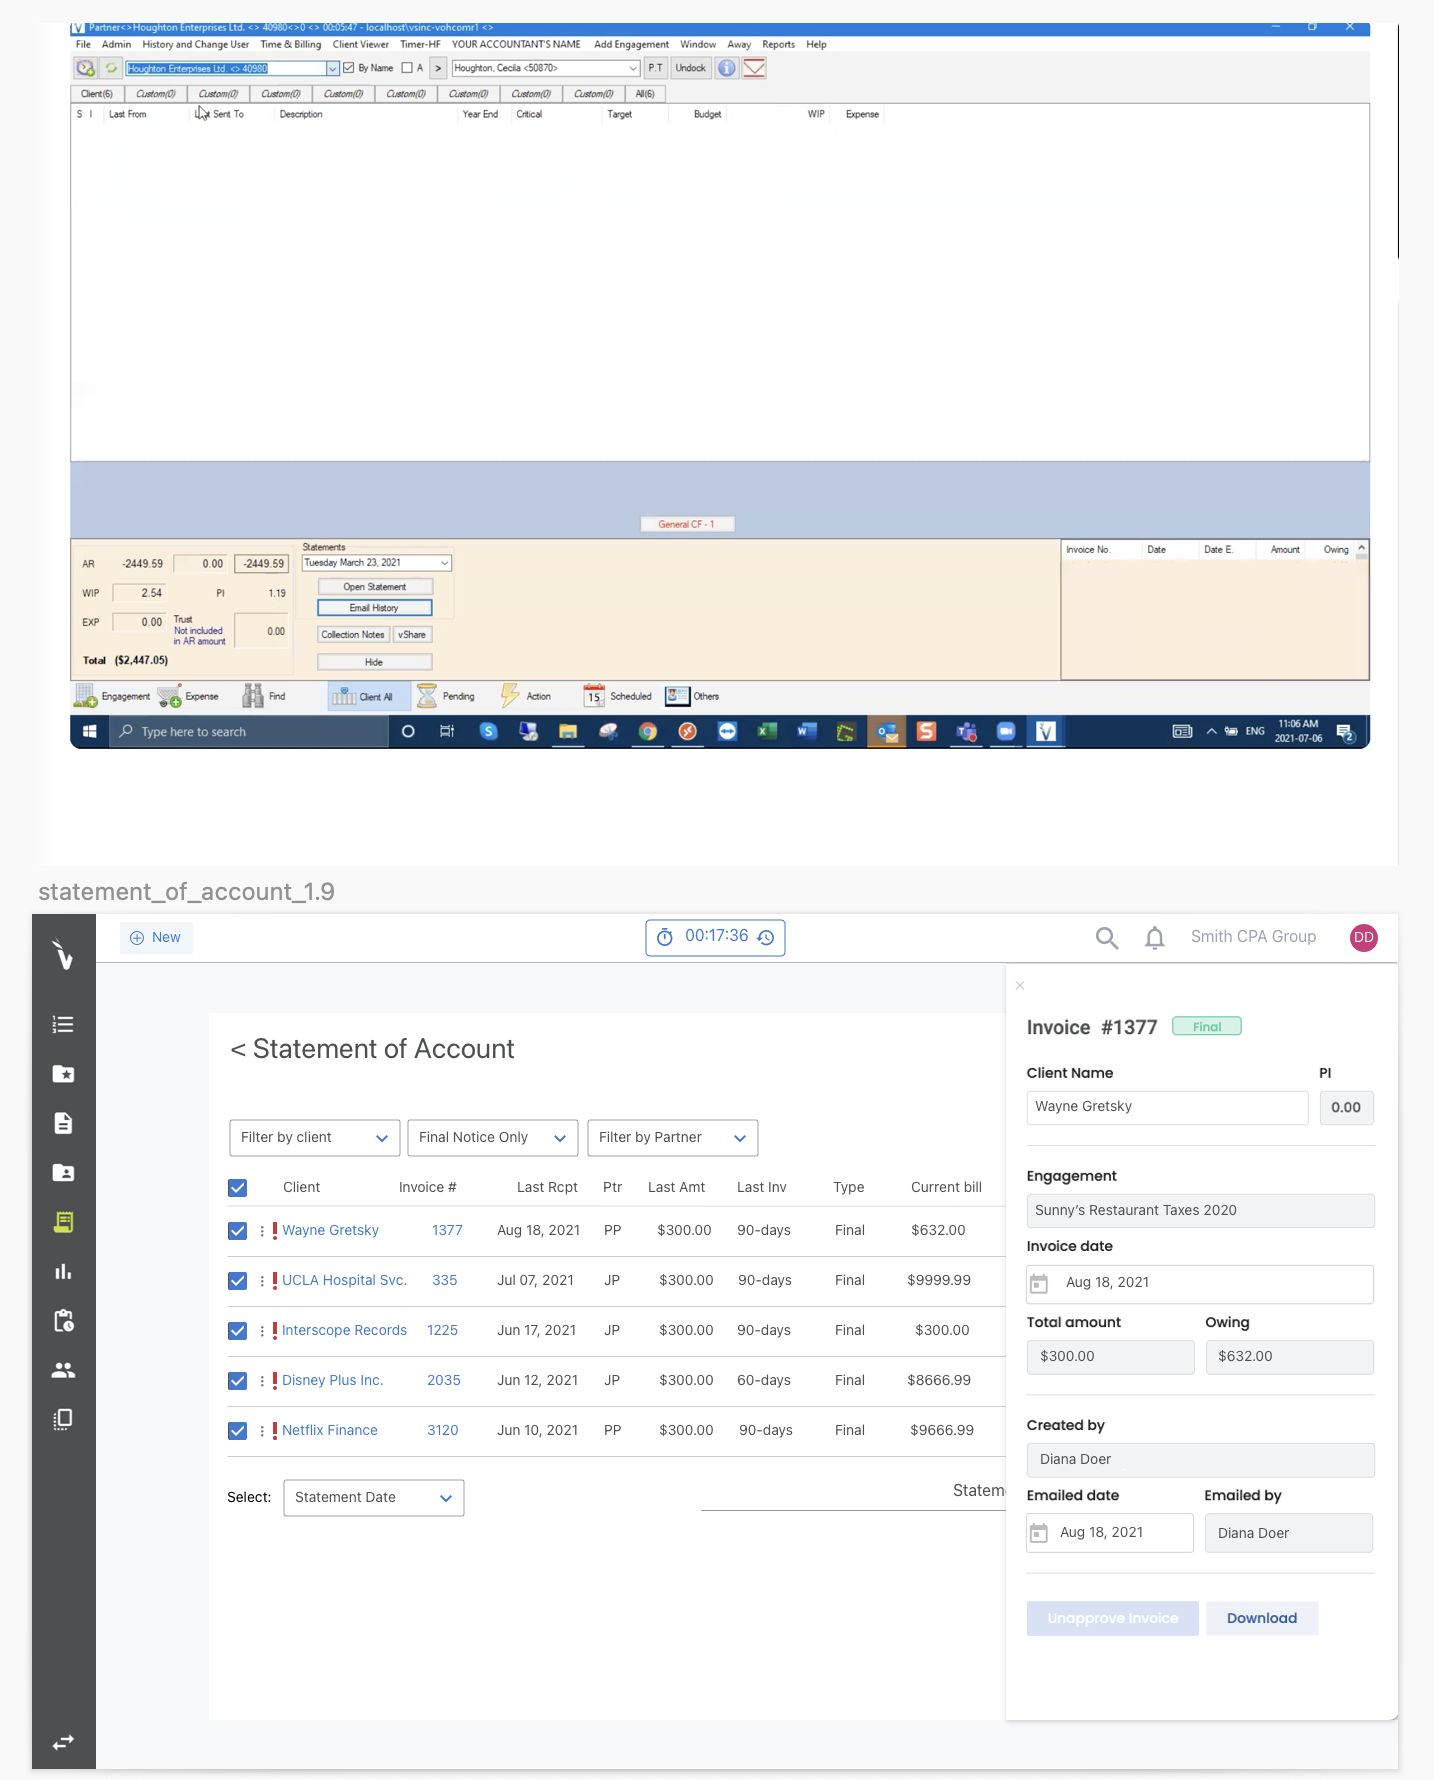Click the search magnifier icon
Viewport: 1434px width, 1780px height.
coord(1106,938)
